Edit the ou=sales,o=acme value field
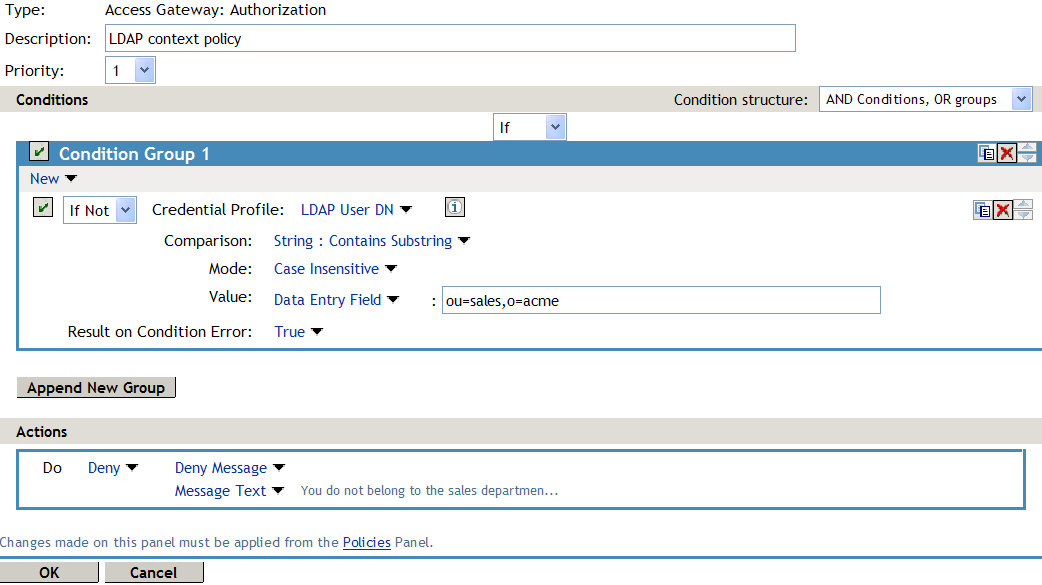The width and height of the screenshot is (1042, 585). [660, 300]
